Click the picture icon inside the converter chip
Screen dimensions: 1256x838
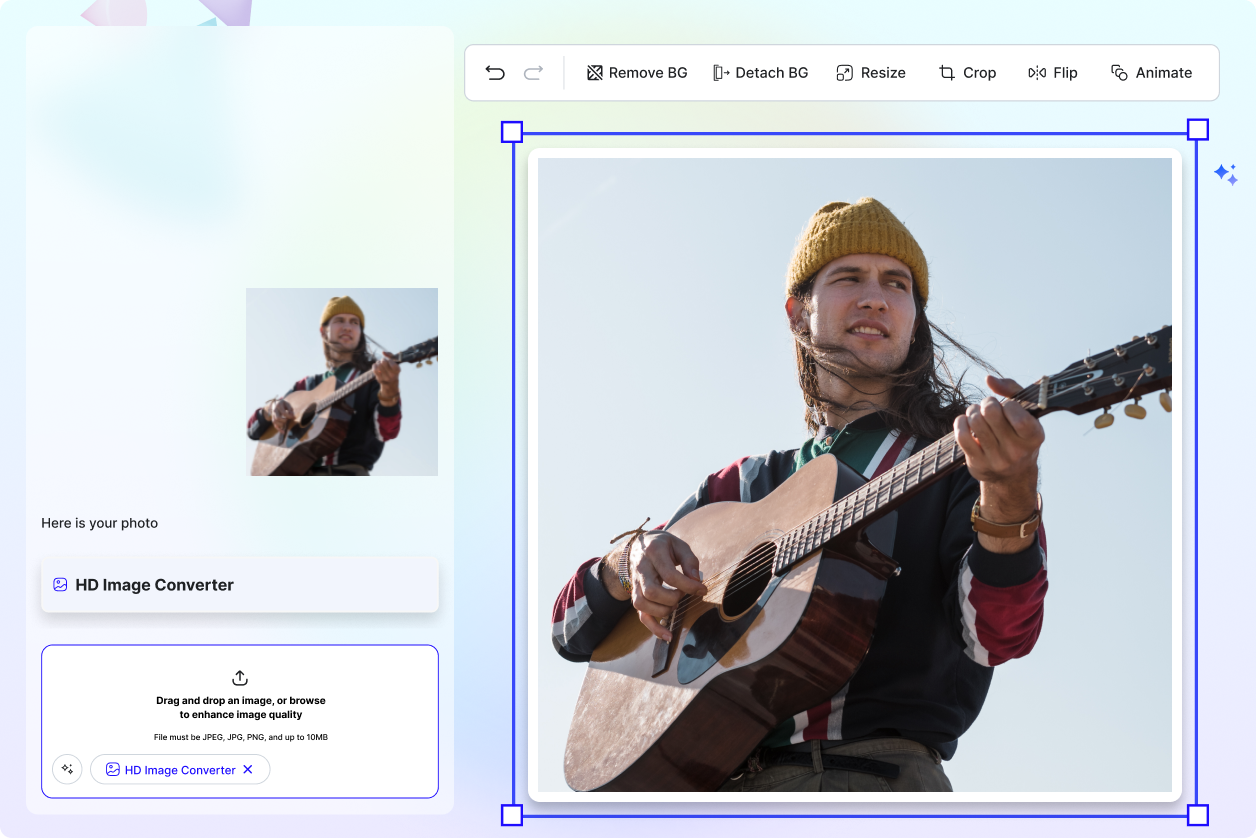pyautogui.click(x=112, y=769)
